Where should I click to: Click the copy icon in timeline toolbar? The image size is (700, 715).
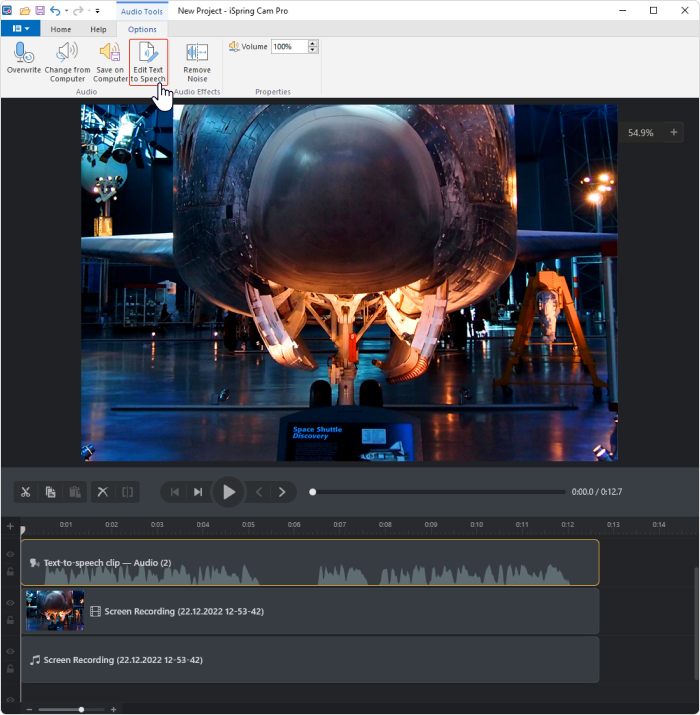[x=50, y=492]
